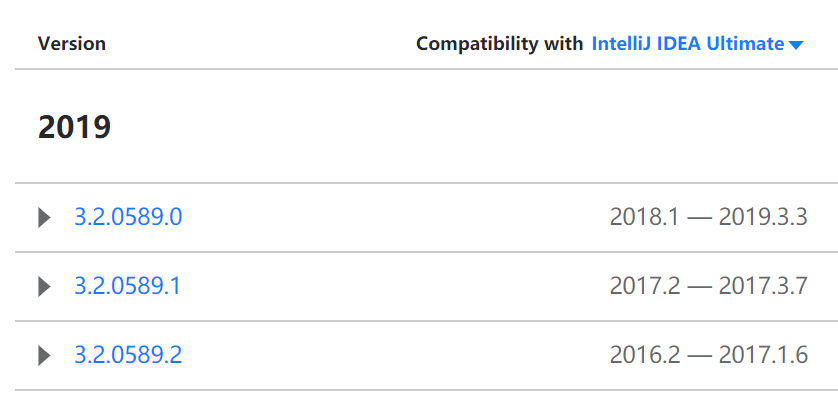Click the 2017.3.7 upper compatibility bound

click(x=763, y=287)
